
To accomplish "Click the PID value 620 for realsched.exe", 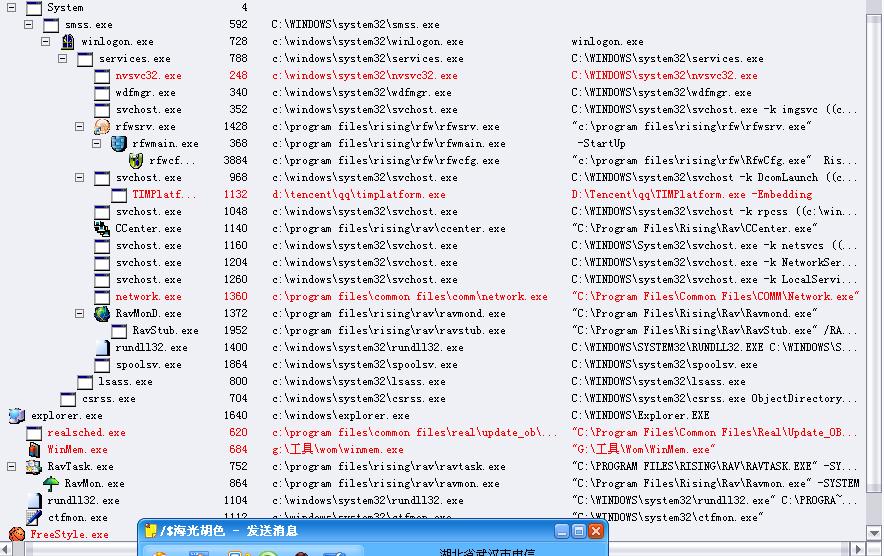I will [238, 433].
